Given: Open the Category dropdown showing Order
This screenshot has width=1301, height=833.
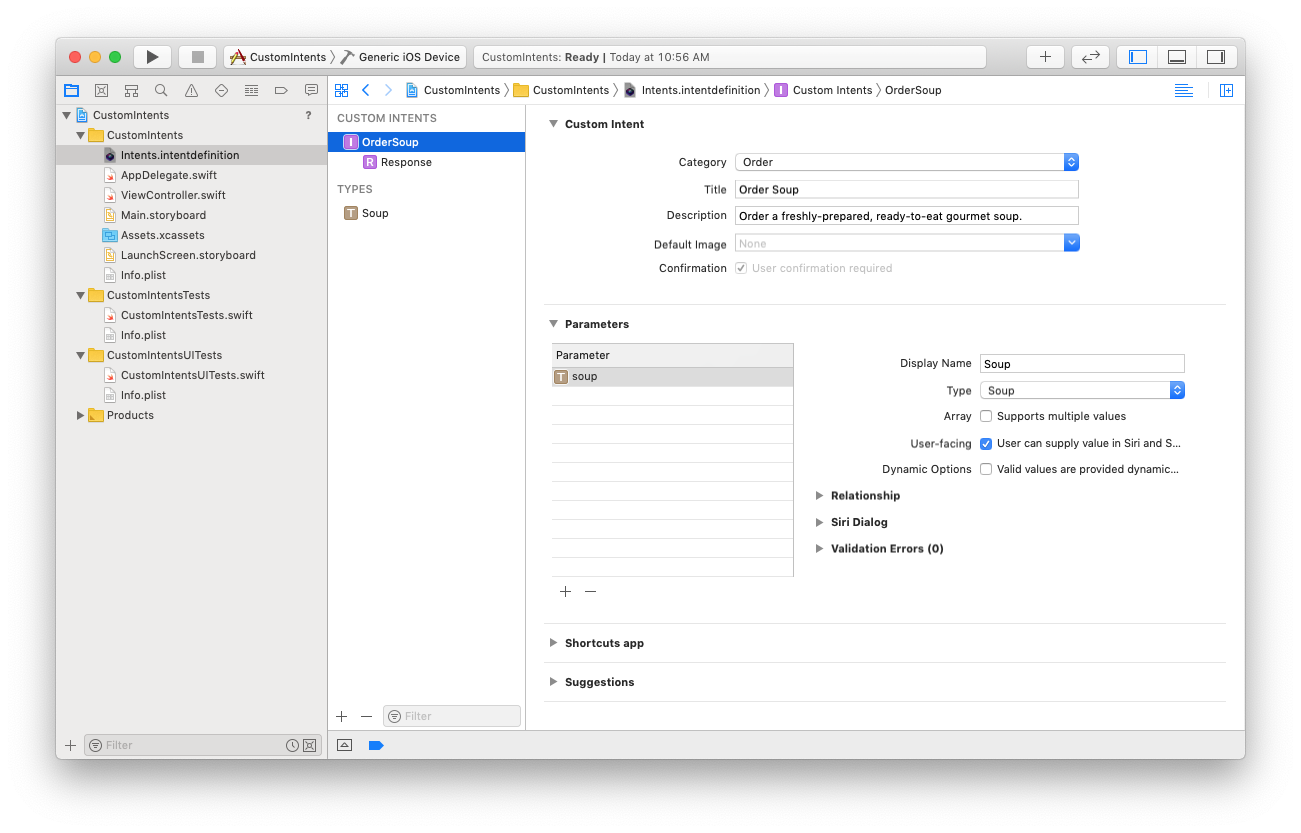Looking at the screenshot, I should (906, 162).
